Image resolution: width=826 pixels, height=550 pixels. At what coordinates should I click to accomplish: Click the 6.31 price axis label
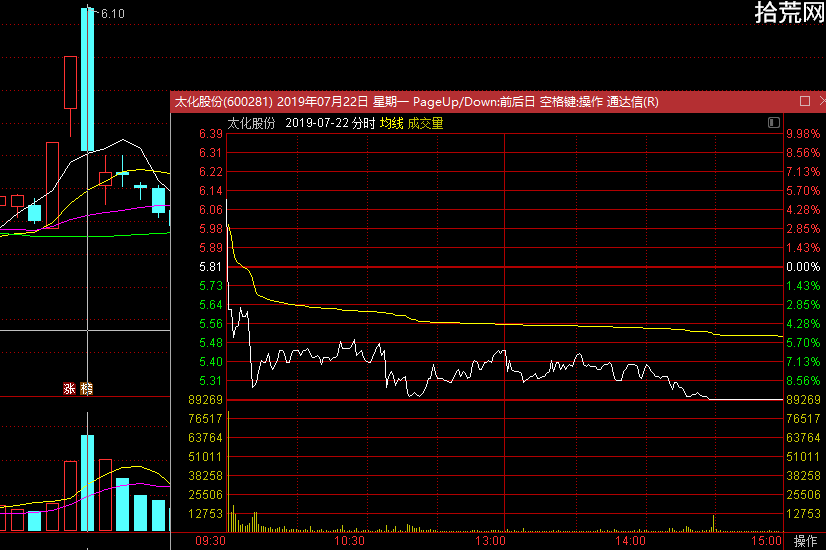point(211,153)
